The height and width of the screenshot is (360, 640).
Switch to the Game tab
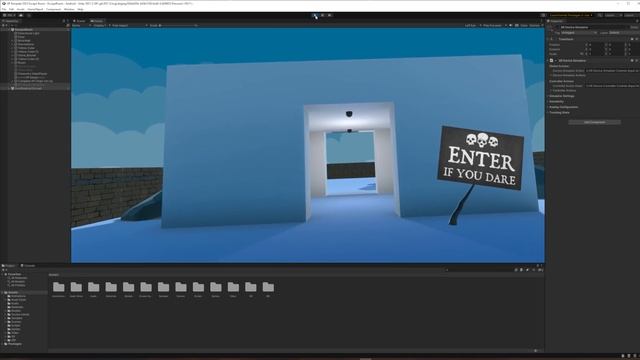pyautogui.click(x=97, y=21)
